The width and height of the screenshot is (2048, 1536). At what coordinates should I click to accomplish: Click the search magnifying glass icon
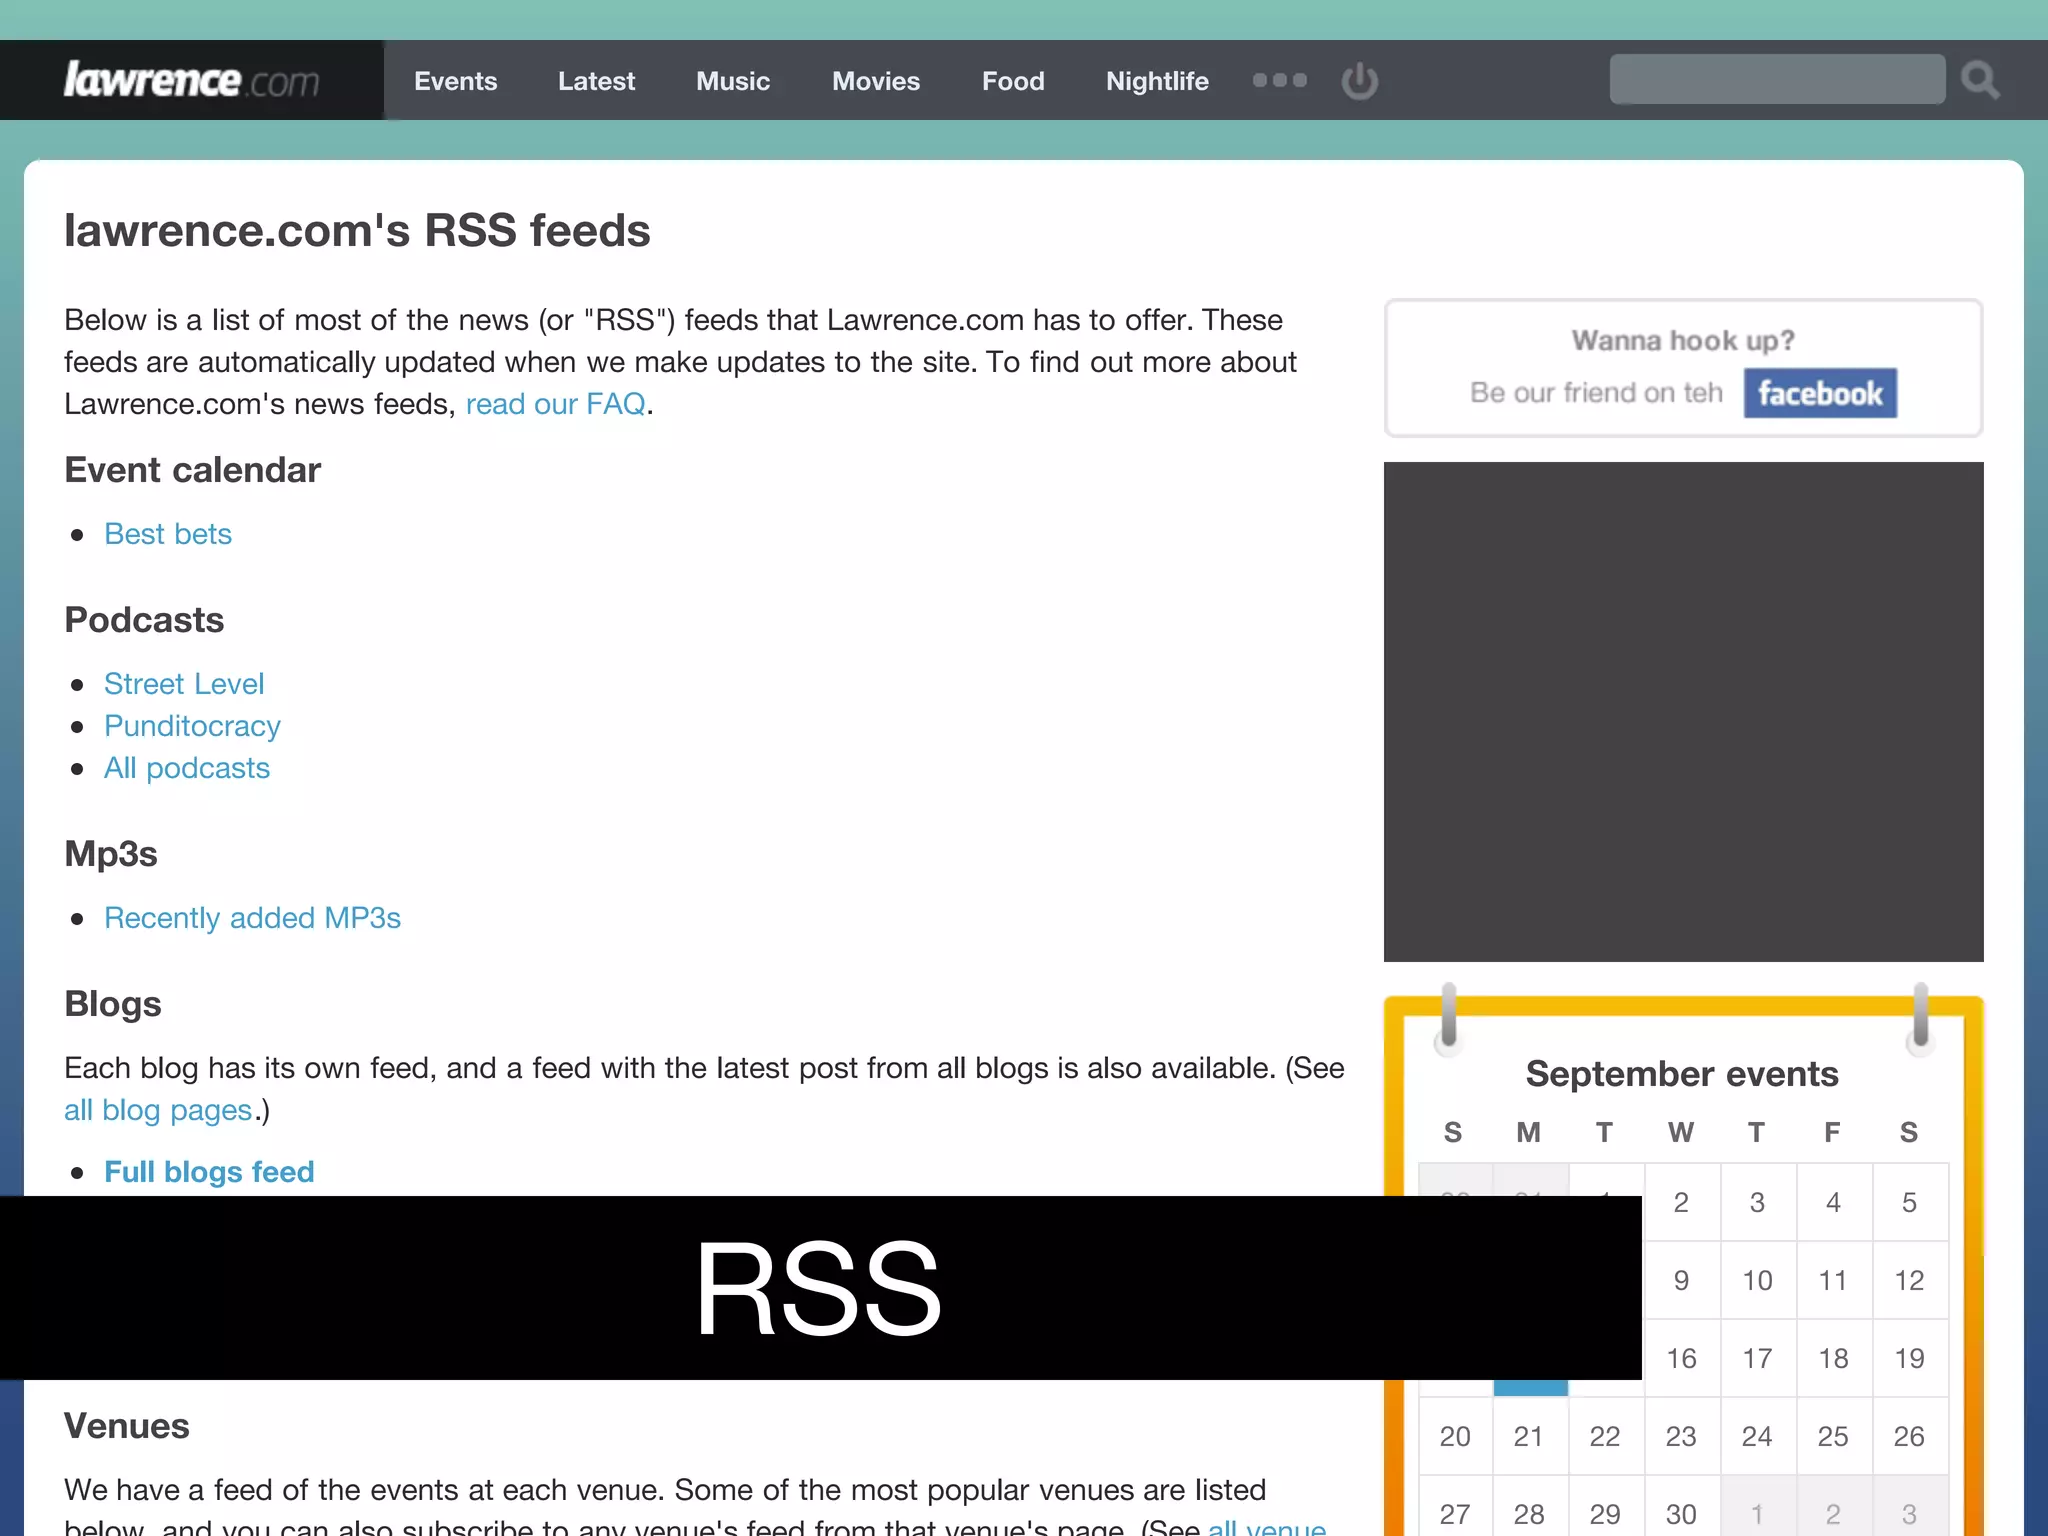pyautogui.click(x=1979, y=80)
